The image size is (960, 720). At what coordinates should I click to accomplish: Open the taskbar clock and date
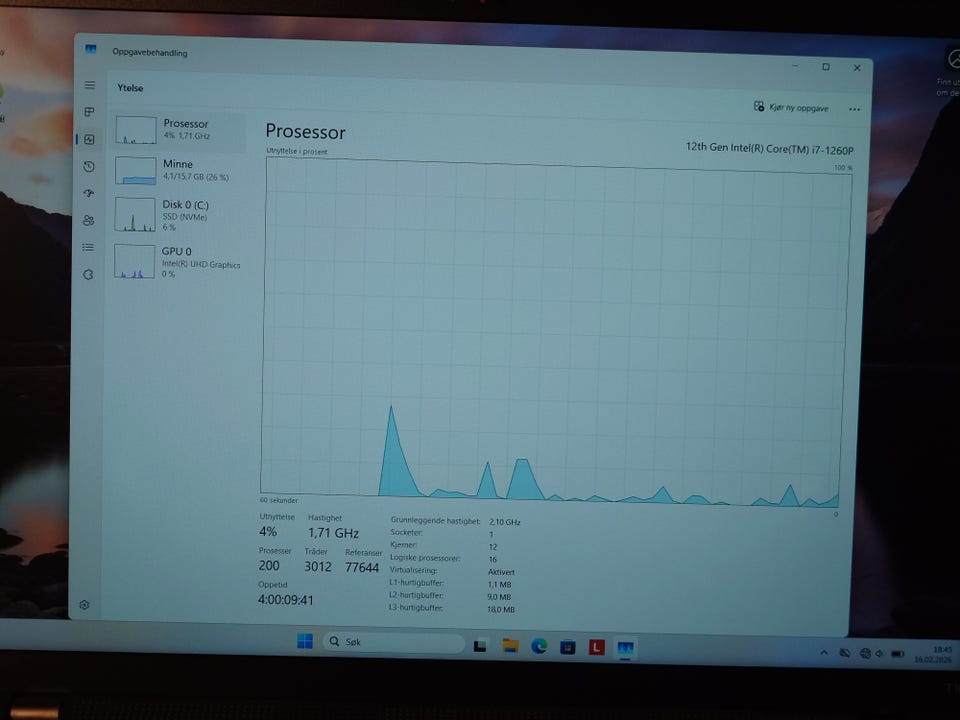(x=934, y=654)
